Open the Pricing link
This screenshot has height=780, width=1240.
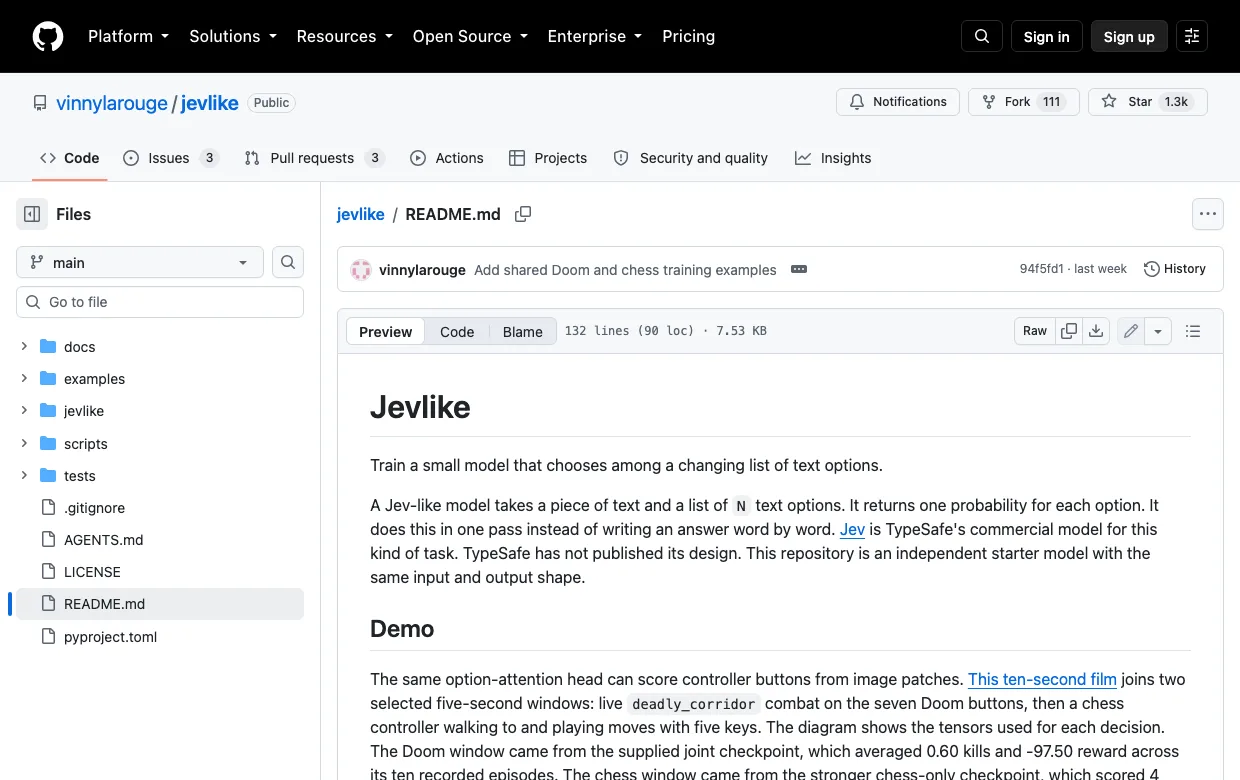click(x=688, y=36)
